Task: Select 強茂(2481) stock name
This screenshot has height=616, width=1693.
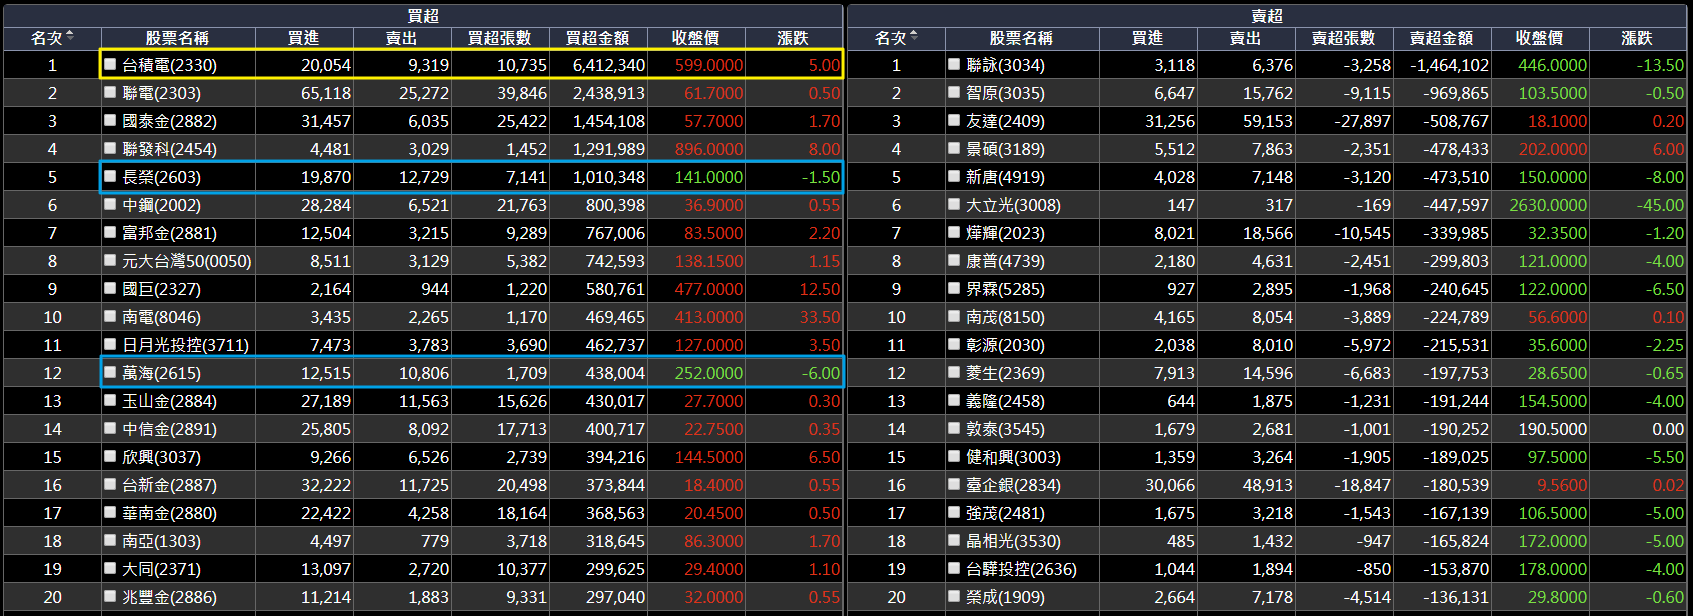Action: pos(1005,513)
